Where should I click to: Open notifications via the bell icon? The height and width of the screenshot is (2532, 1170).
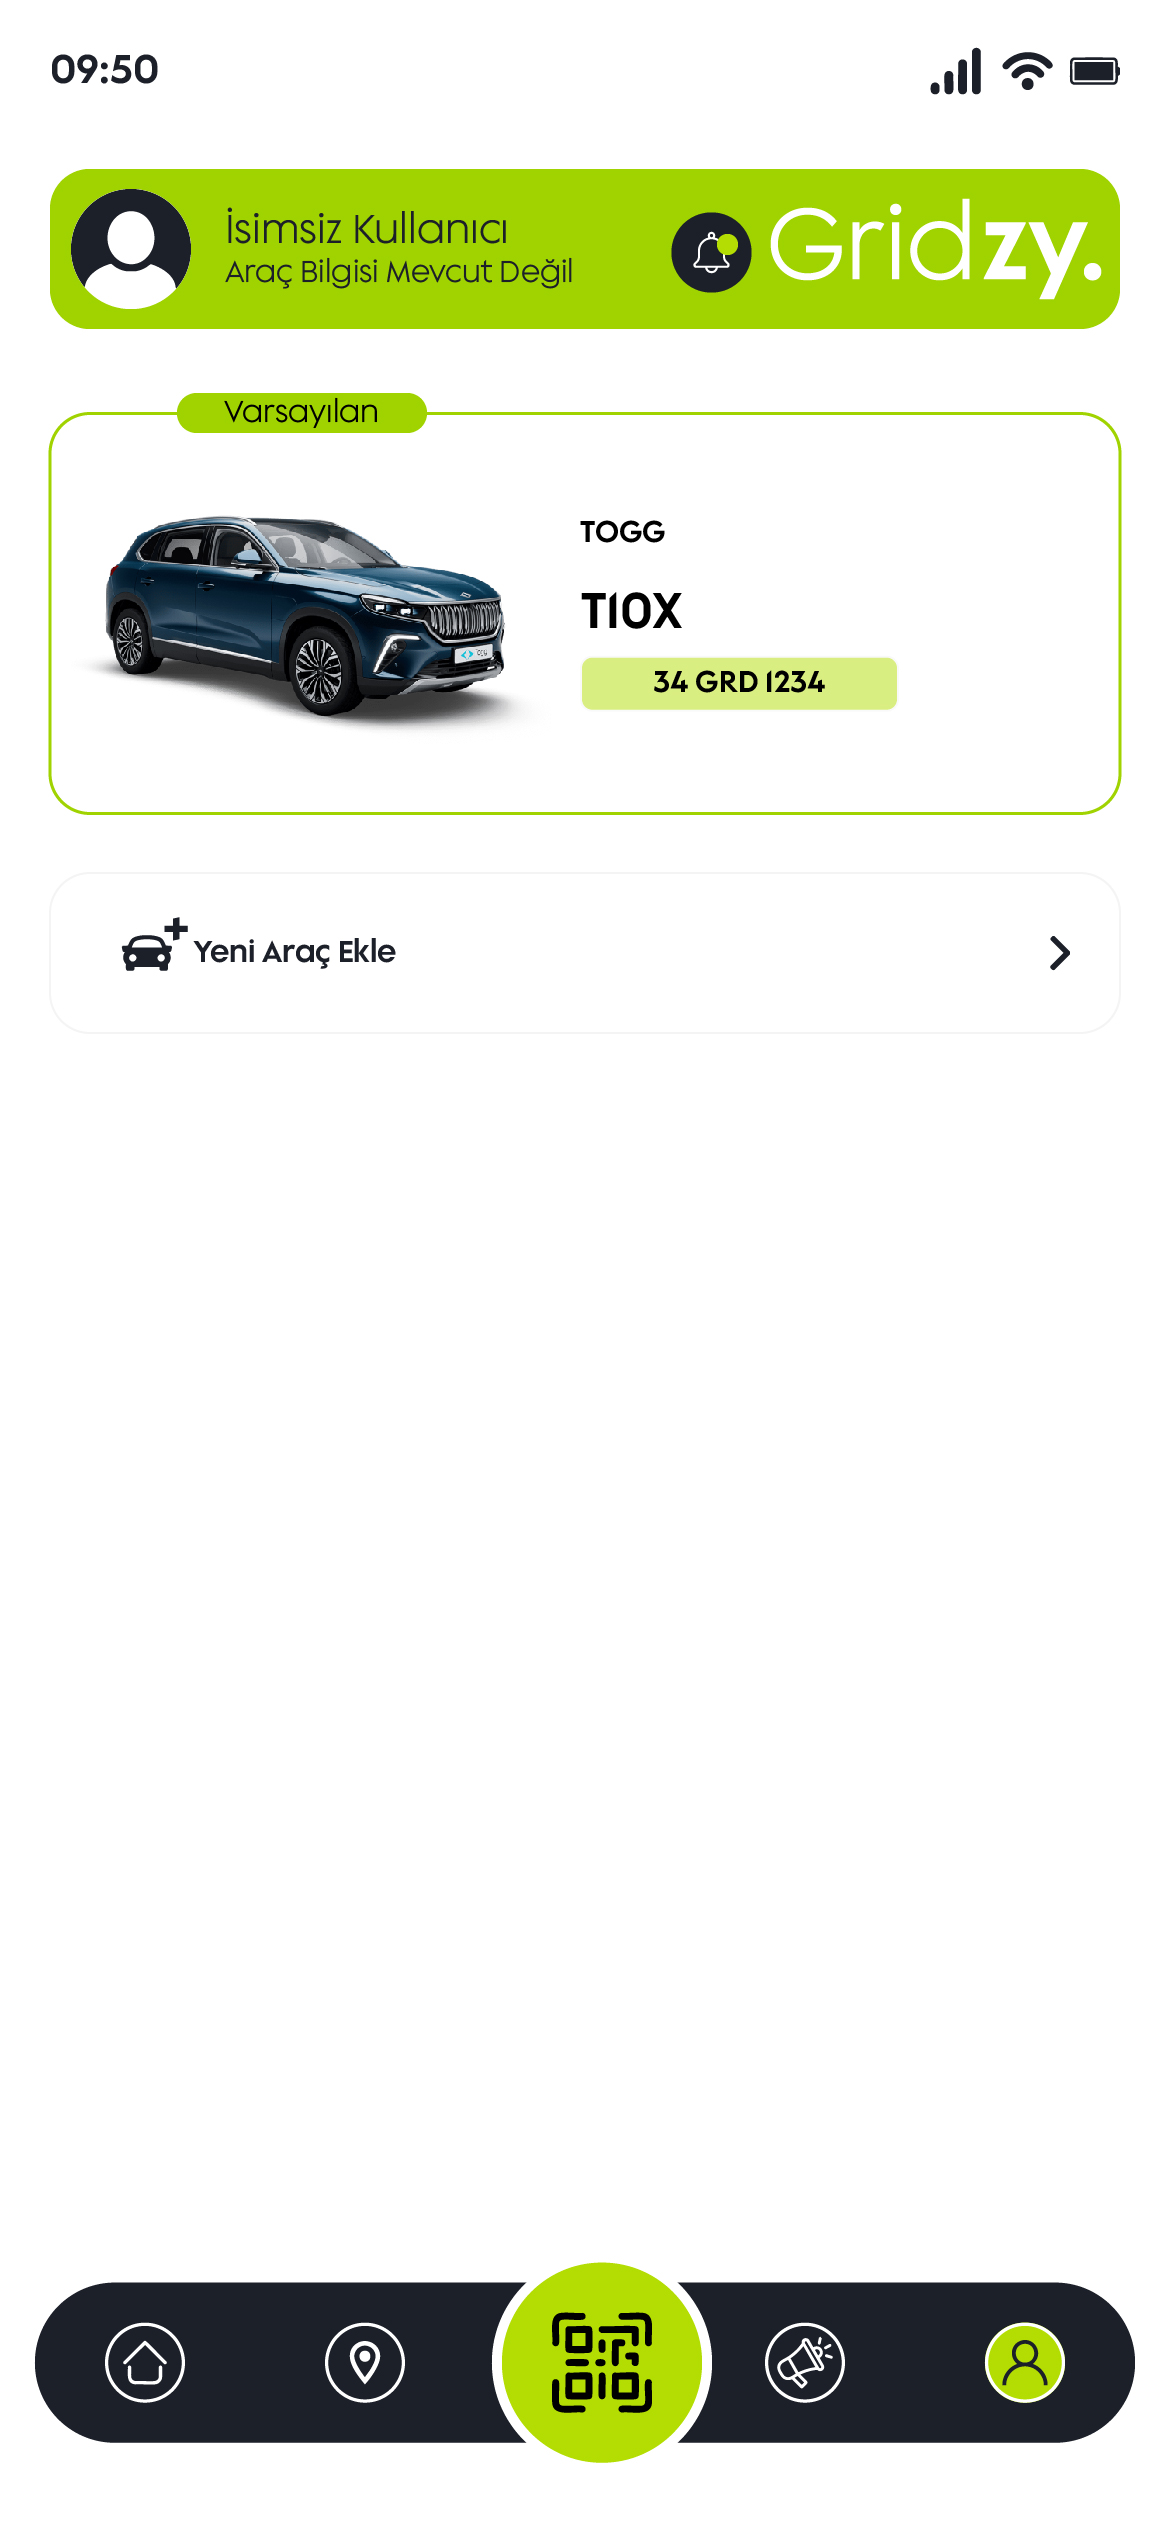(x=711, y=252)
